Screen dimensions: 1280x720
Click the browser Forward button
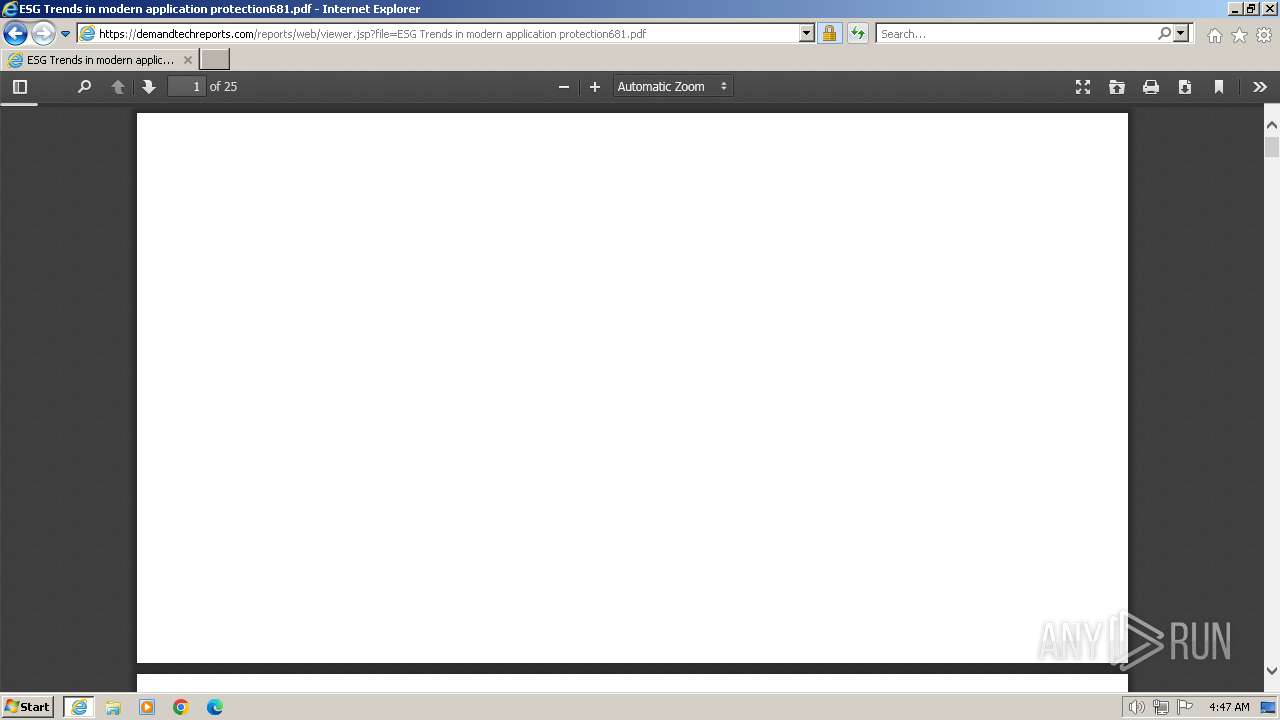click(43, 33)
